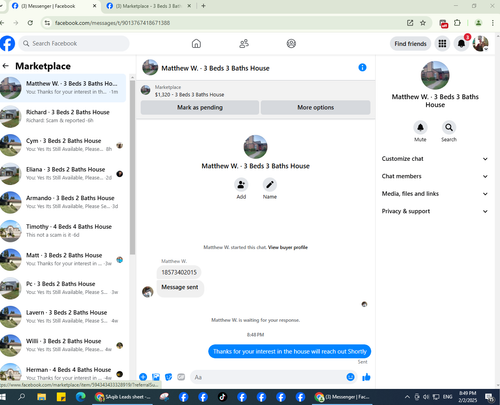The height and width of the screenshot is (405, 500).
Task: Open the browser three-dot menu
Action: [x=492, y=23]
